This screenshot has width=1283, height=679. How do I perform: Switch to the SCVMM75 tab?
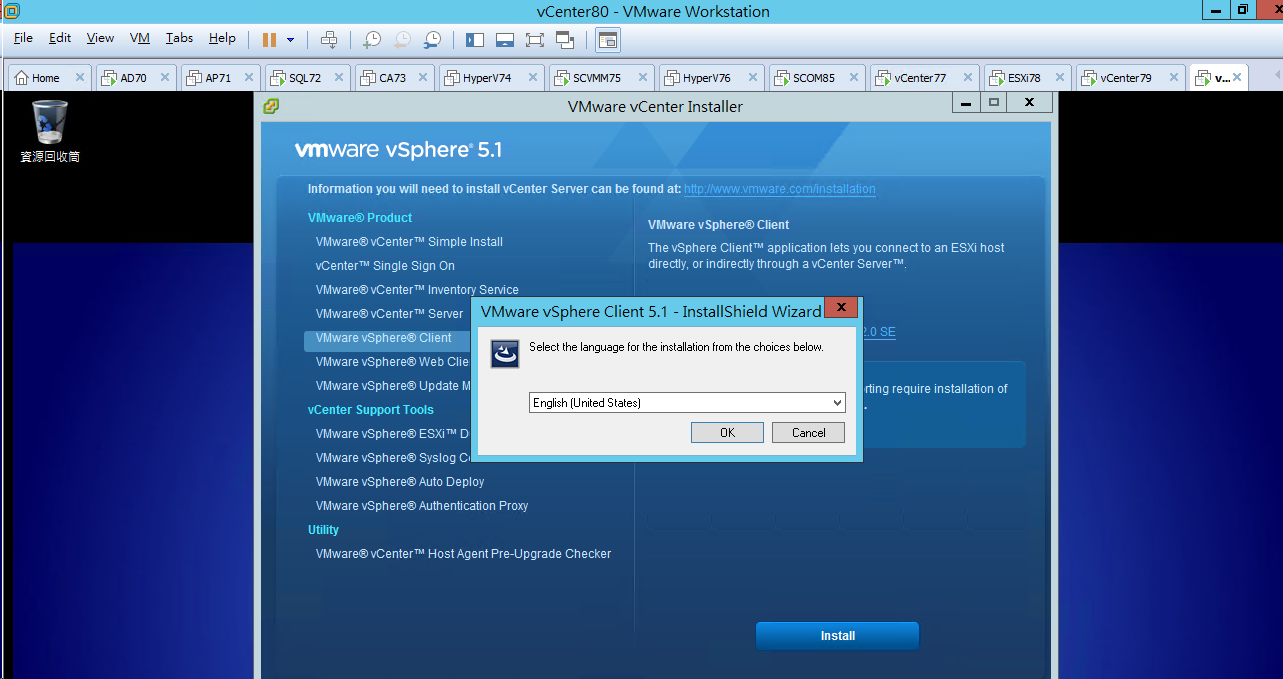click(x=597, y=78)
